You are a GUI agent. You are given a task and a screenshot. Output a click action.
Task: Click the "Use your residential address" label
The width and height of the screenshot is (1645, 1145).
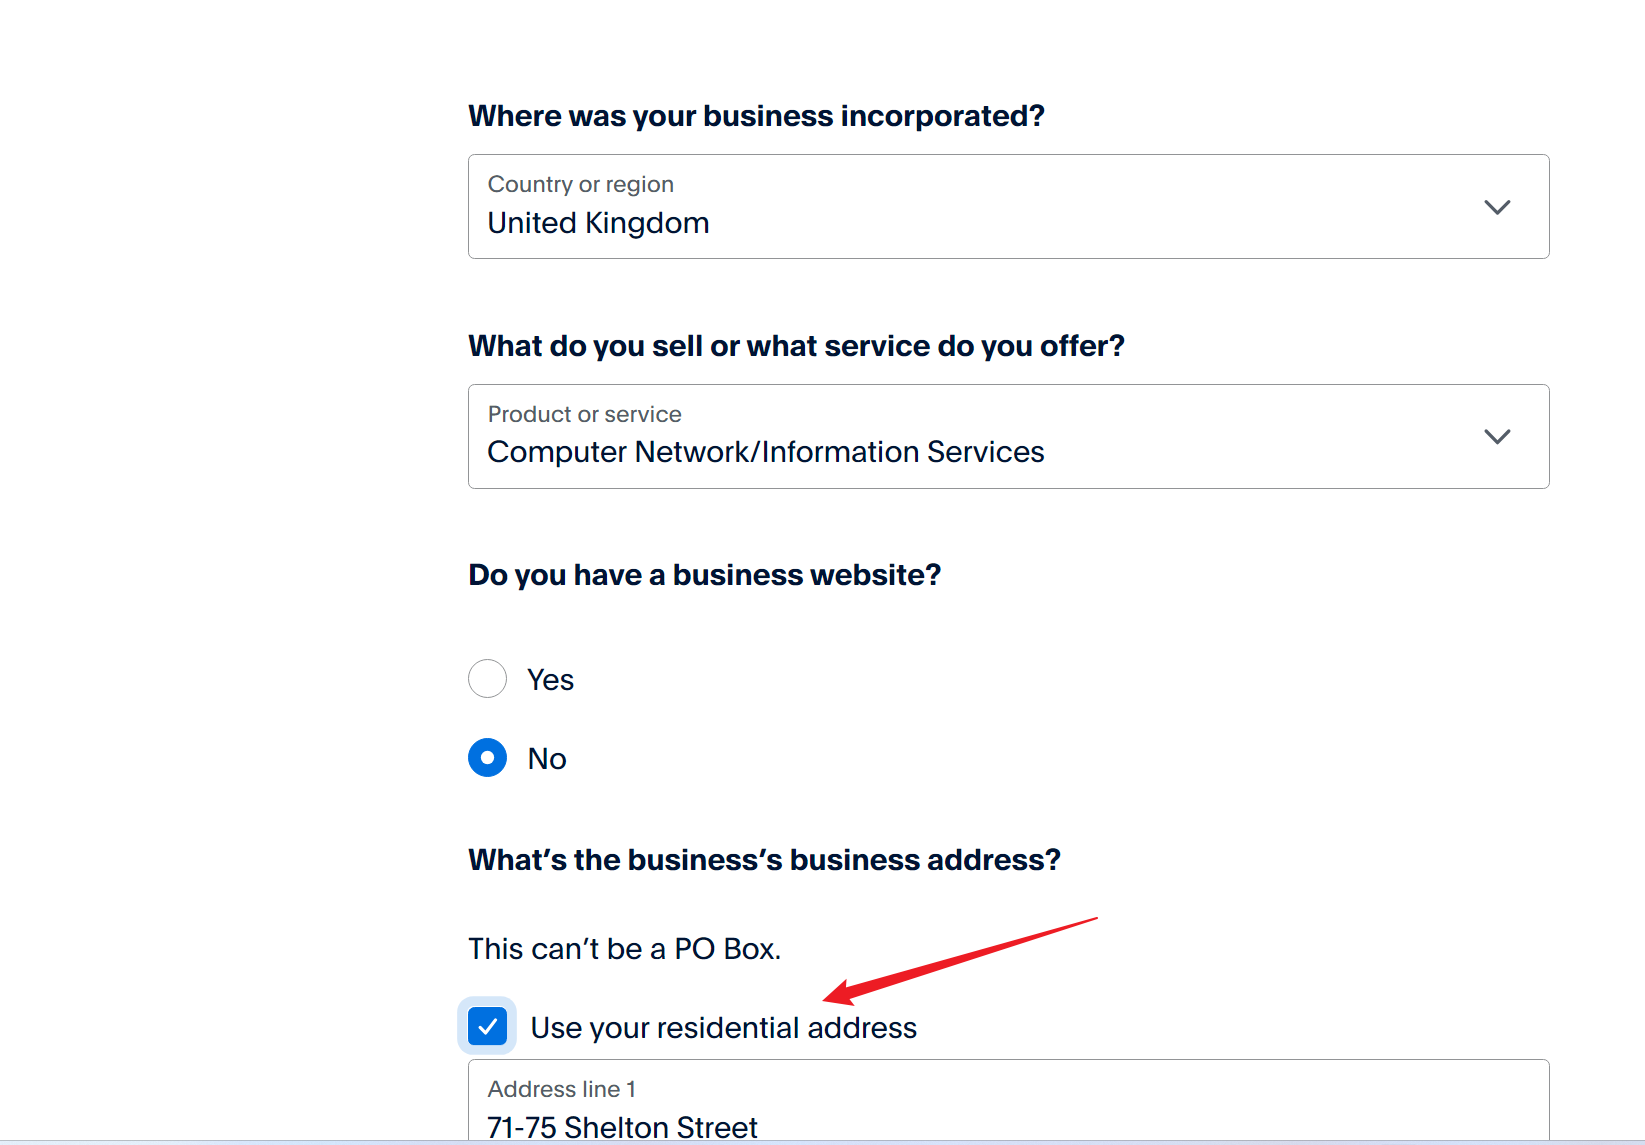(723, 1028)
